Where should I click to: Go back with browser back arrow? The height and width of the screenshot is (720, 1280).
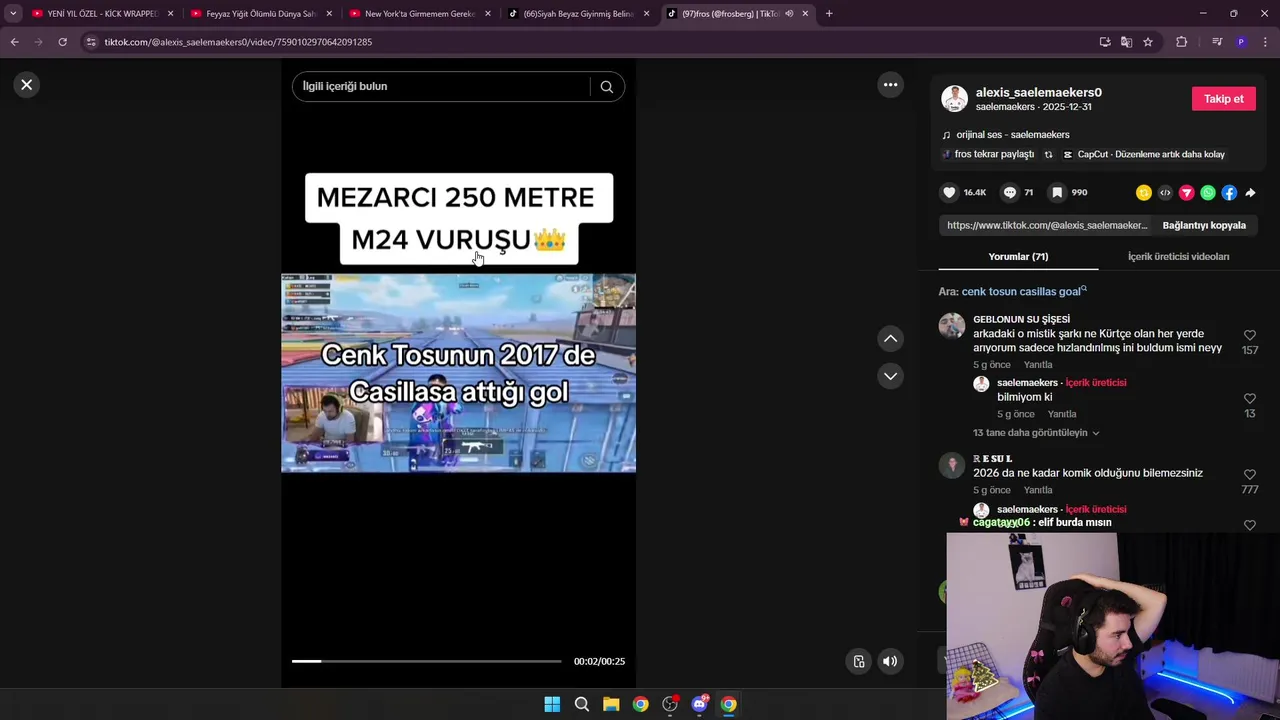pos(14,42)
